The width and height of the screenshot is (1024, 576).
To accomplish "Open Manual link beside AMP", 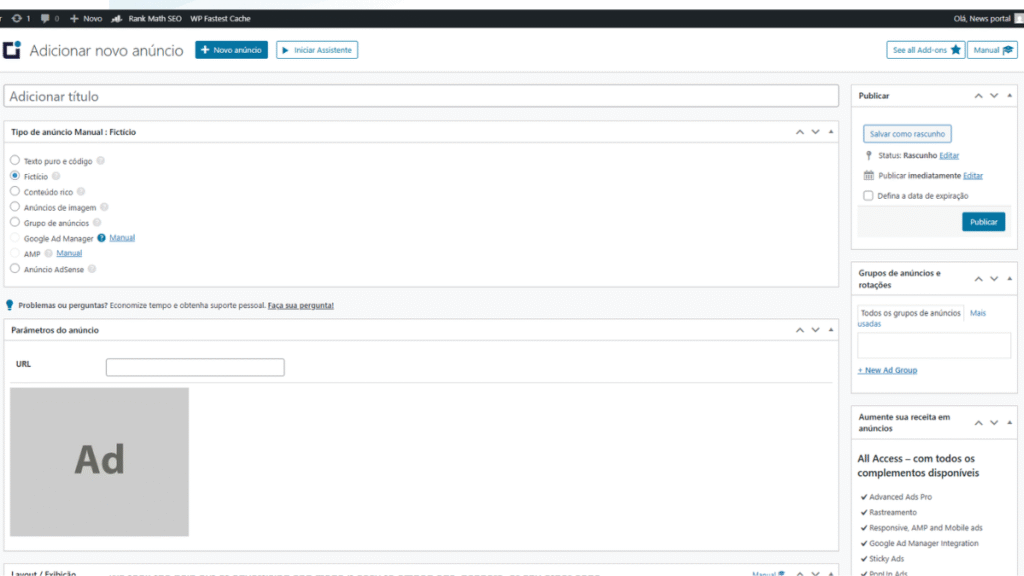I will click(x=69, y=253).
